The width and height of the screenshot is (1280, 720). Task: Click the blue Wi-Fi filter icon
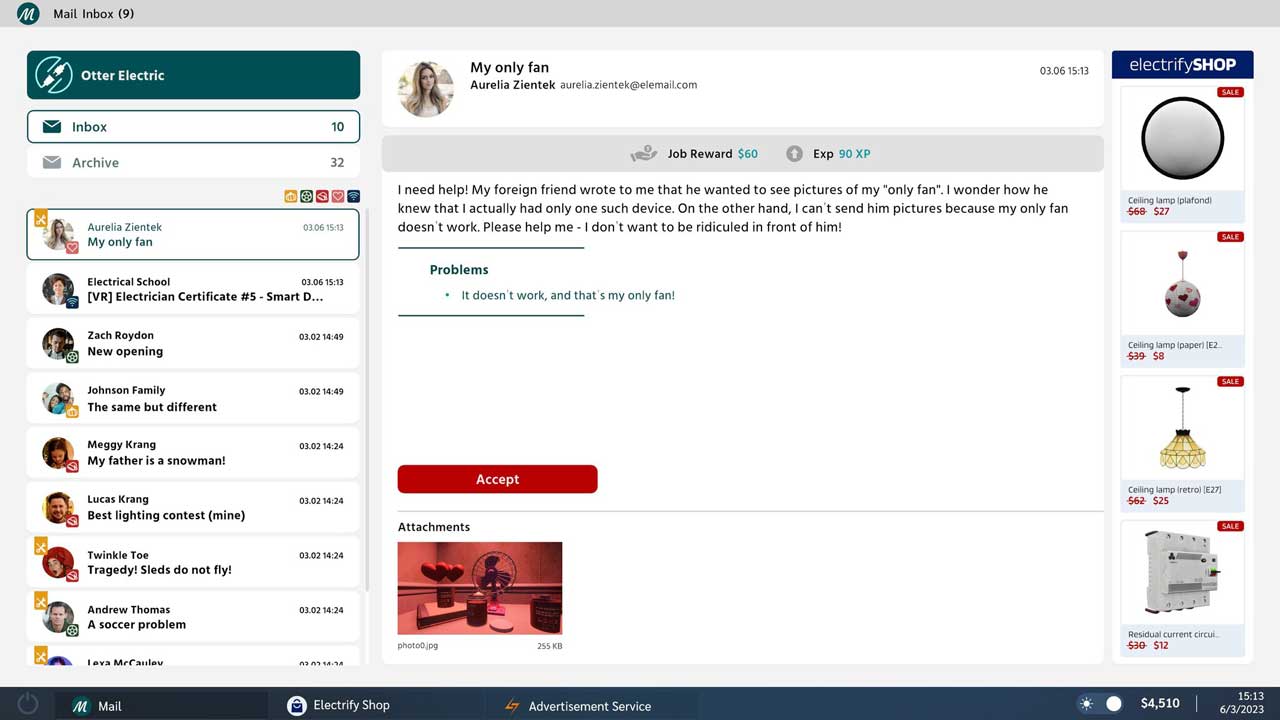353,197
